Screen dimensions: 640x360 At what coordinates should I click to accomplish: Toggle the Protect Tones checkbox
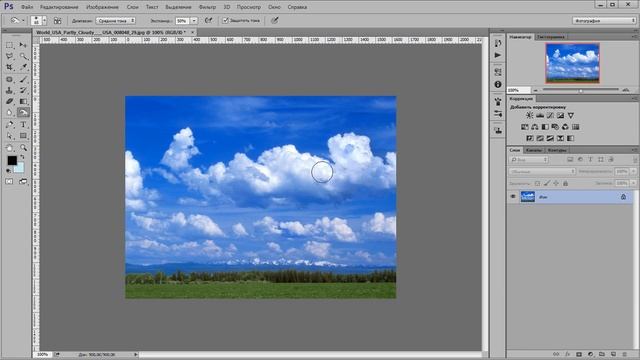point(225,20)
